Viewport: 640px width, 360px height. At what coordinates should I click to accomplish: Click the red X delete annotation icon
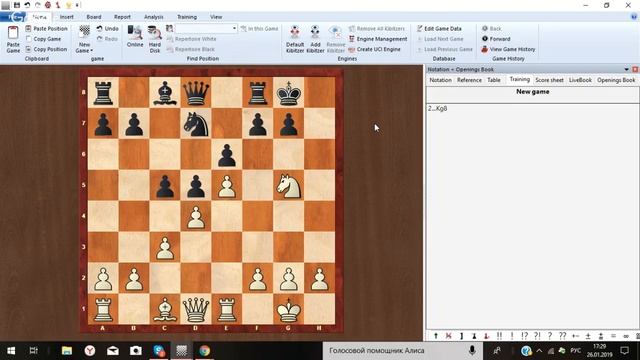point(449,336)
